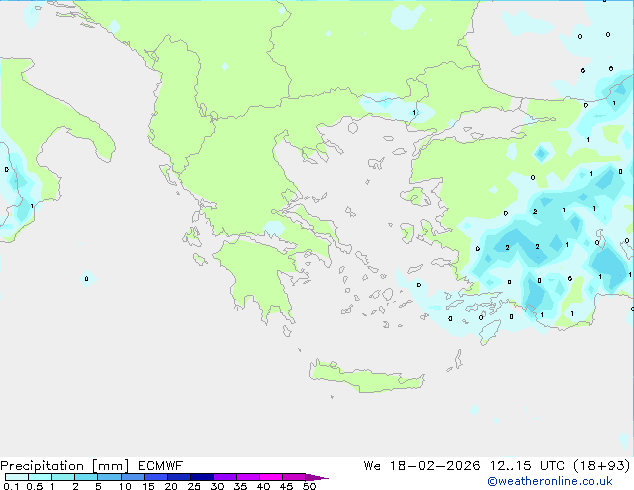Click the "25" legend scale label
The width and height of the screenshot is (634, 490).
(194, 486)
